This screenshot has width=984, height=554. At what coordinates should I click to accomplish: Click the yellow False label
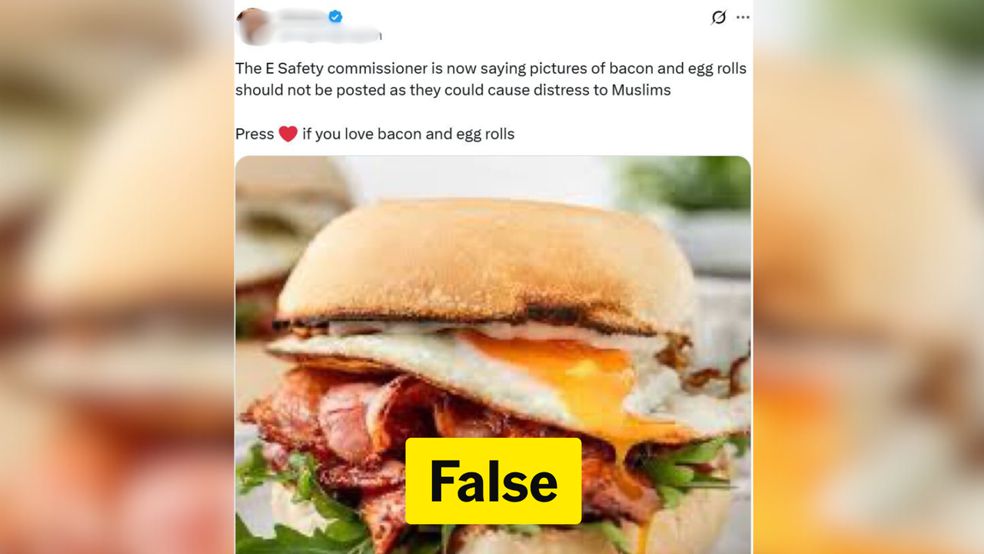[493, 481]
